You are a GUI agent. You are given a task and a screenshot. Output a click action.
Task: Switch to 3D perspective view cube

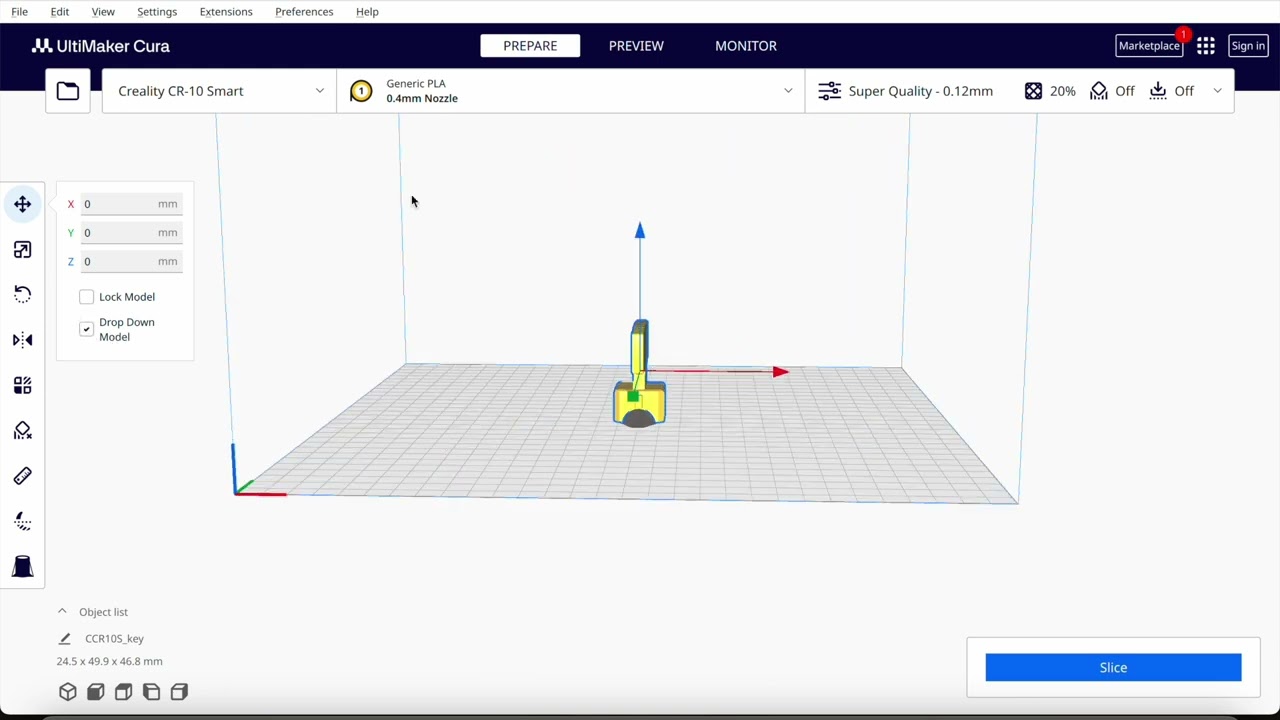(x=68, y=692)
